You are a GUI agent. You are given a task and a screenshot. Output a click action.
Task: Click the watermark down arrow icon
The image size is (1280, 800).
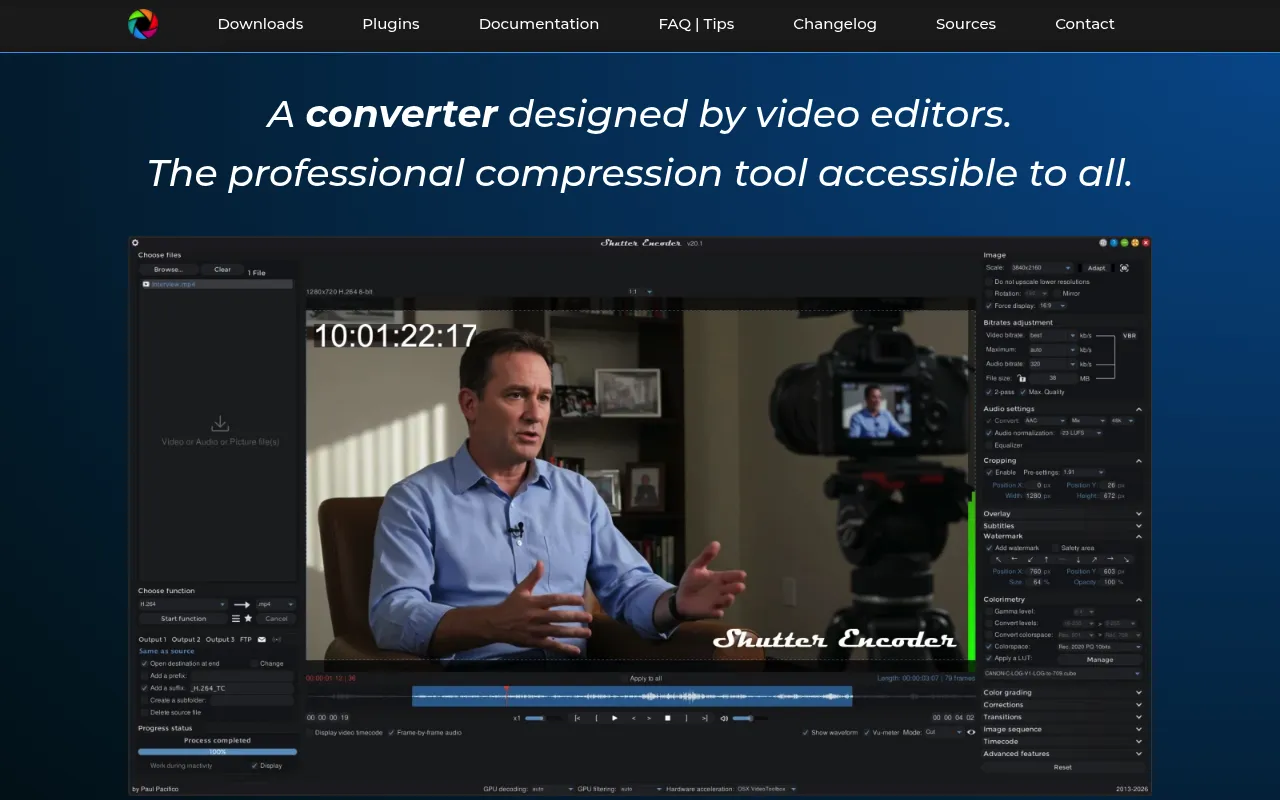(1078, 559)
